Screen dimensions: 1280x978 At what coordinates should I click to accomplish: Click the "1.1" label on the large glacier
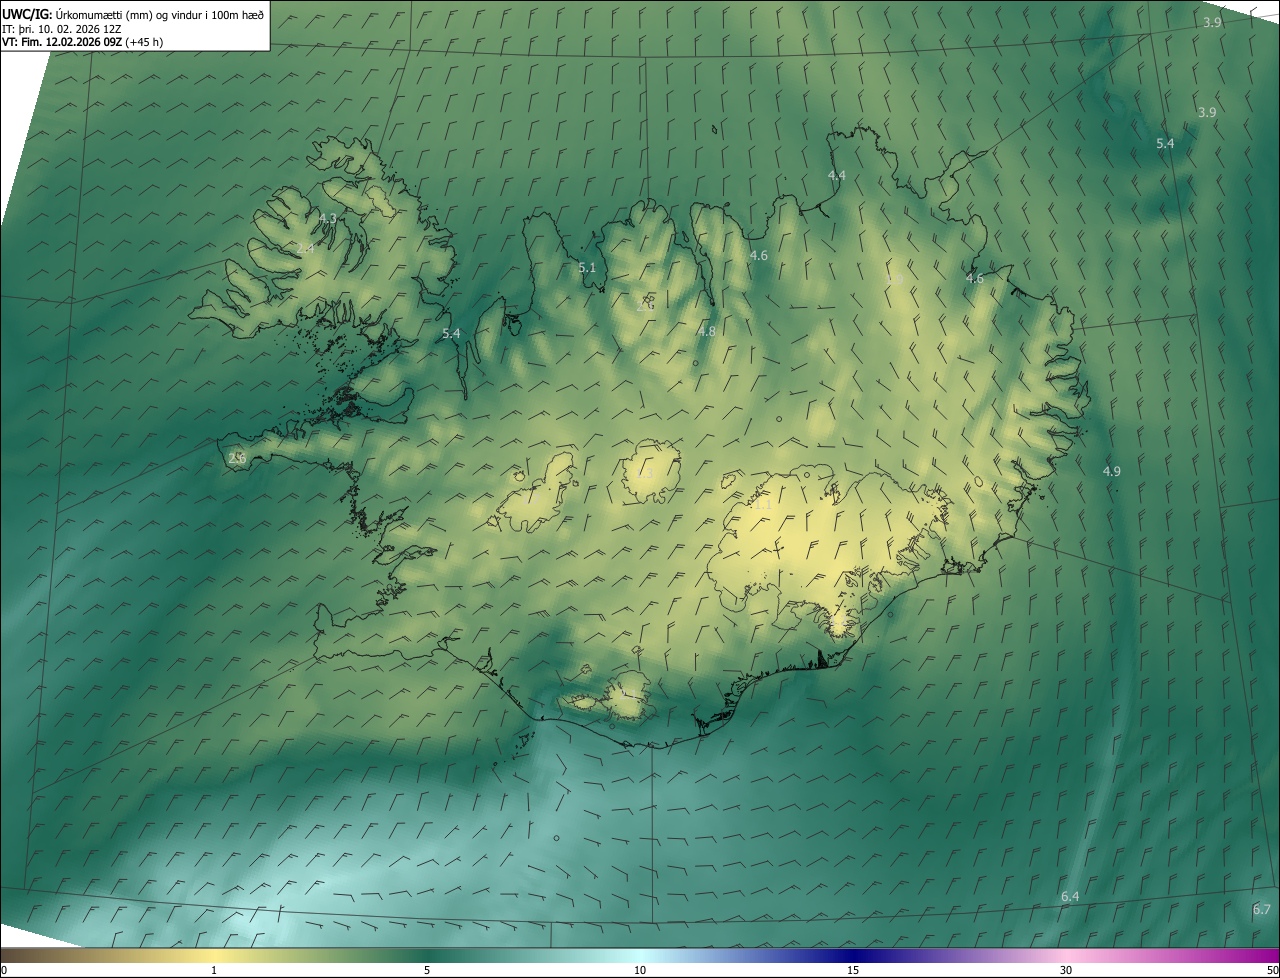click(x=762, y=505)
